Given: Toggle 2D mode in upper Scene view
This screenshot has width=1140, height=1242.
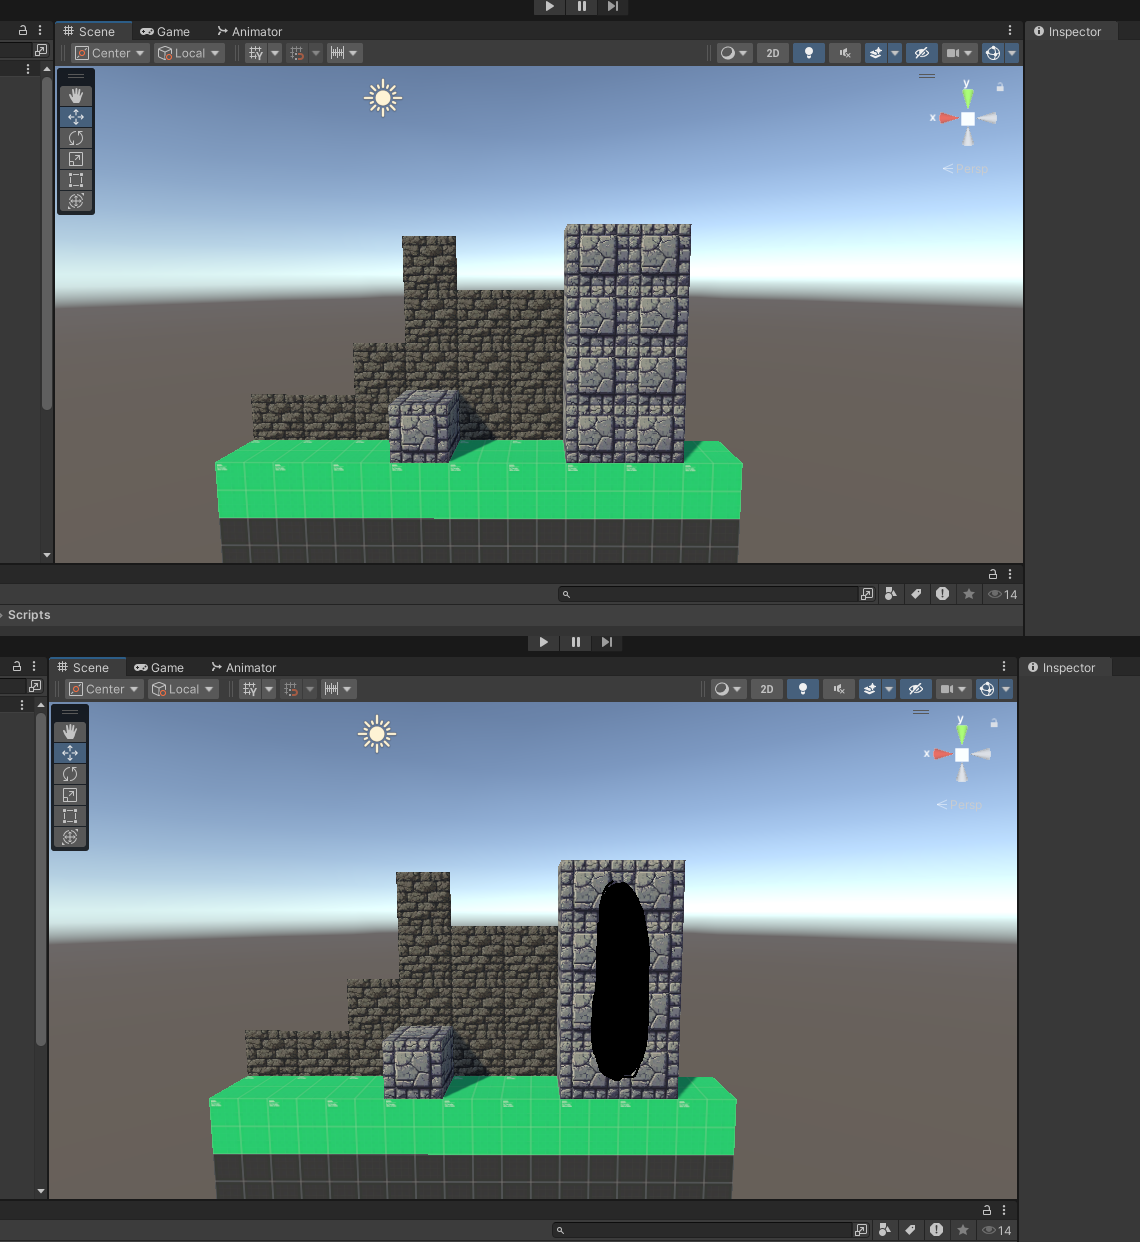Looking at the screenshot, I should (773, 53).
